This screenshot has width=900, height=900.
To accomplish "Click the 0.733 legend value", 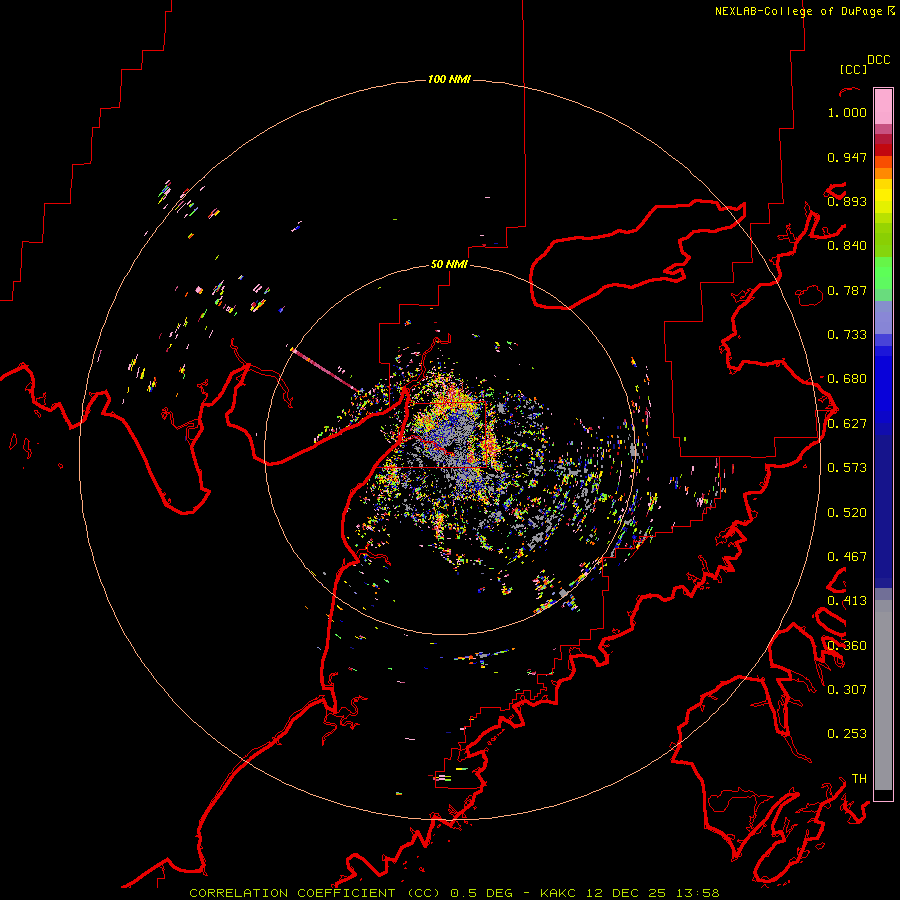I will pos(847,335).
